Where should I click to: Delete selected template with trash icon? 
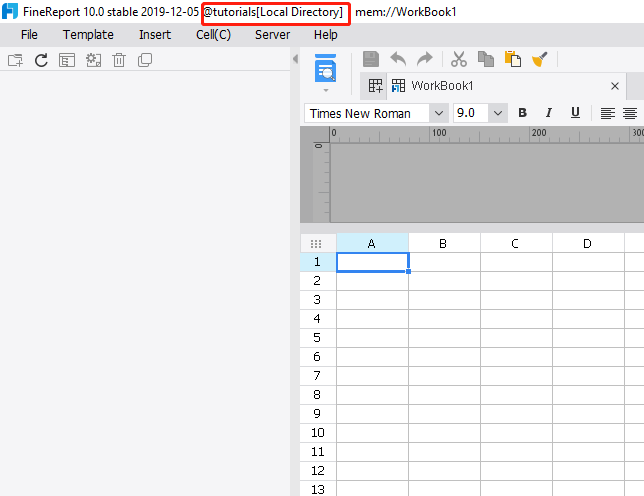pyautogui.click(x=119, y=60)
